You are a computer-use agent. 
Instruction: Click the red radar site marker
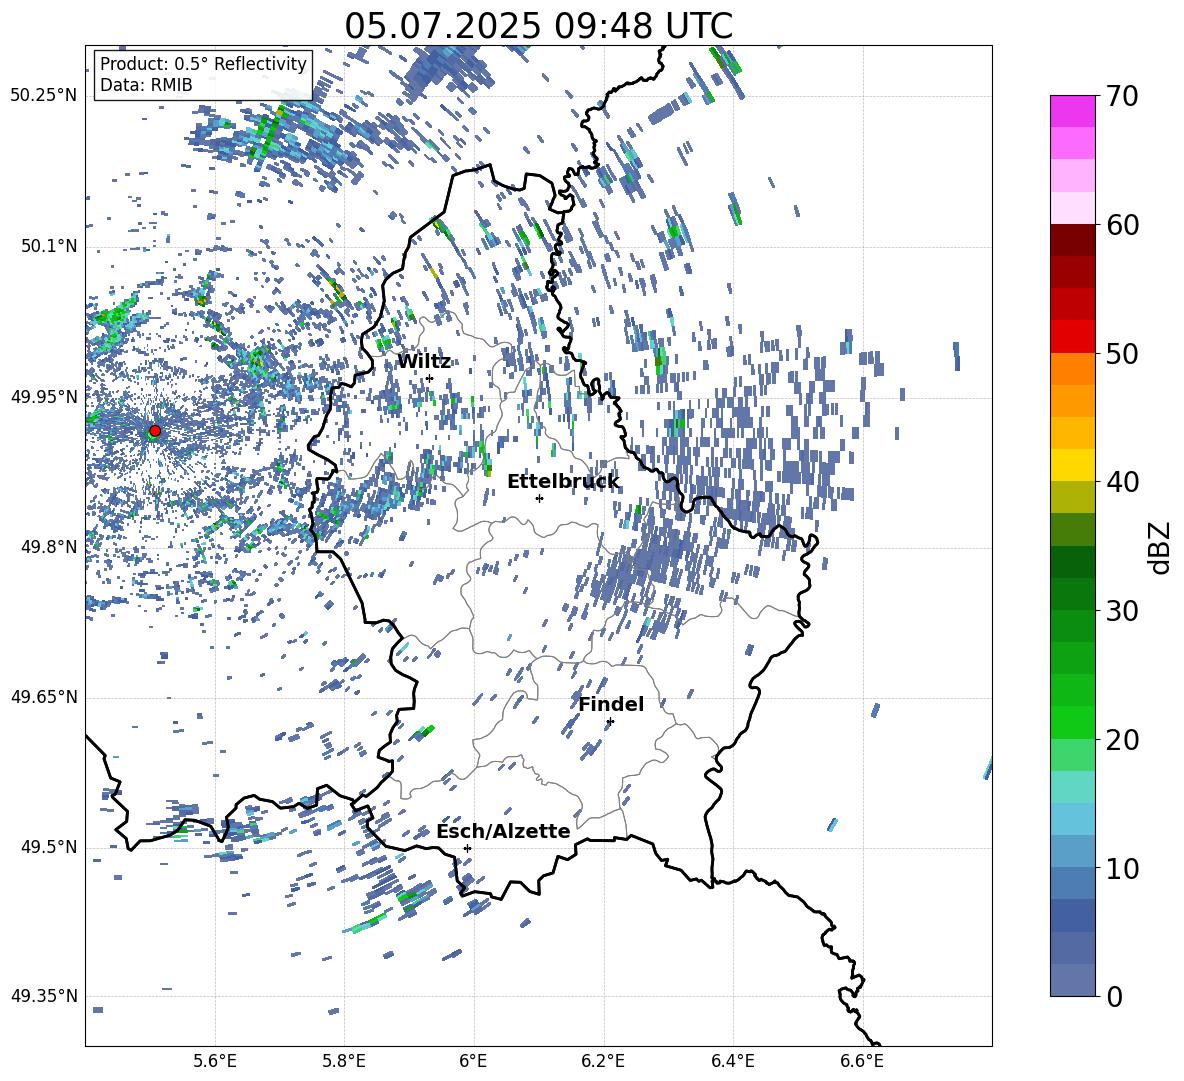[155, 431]
